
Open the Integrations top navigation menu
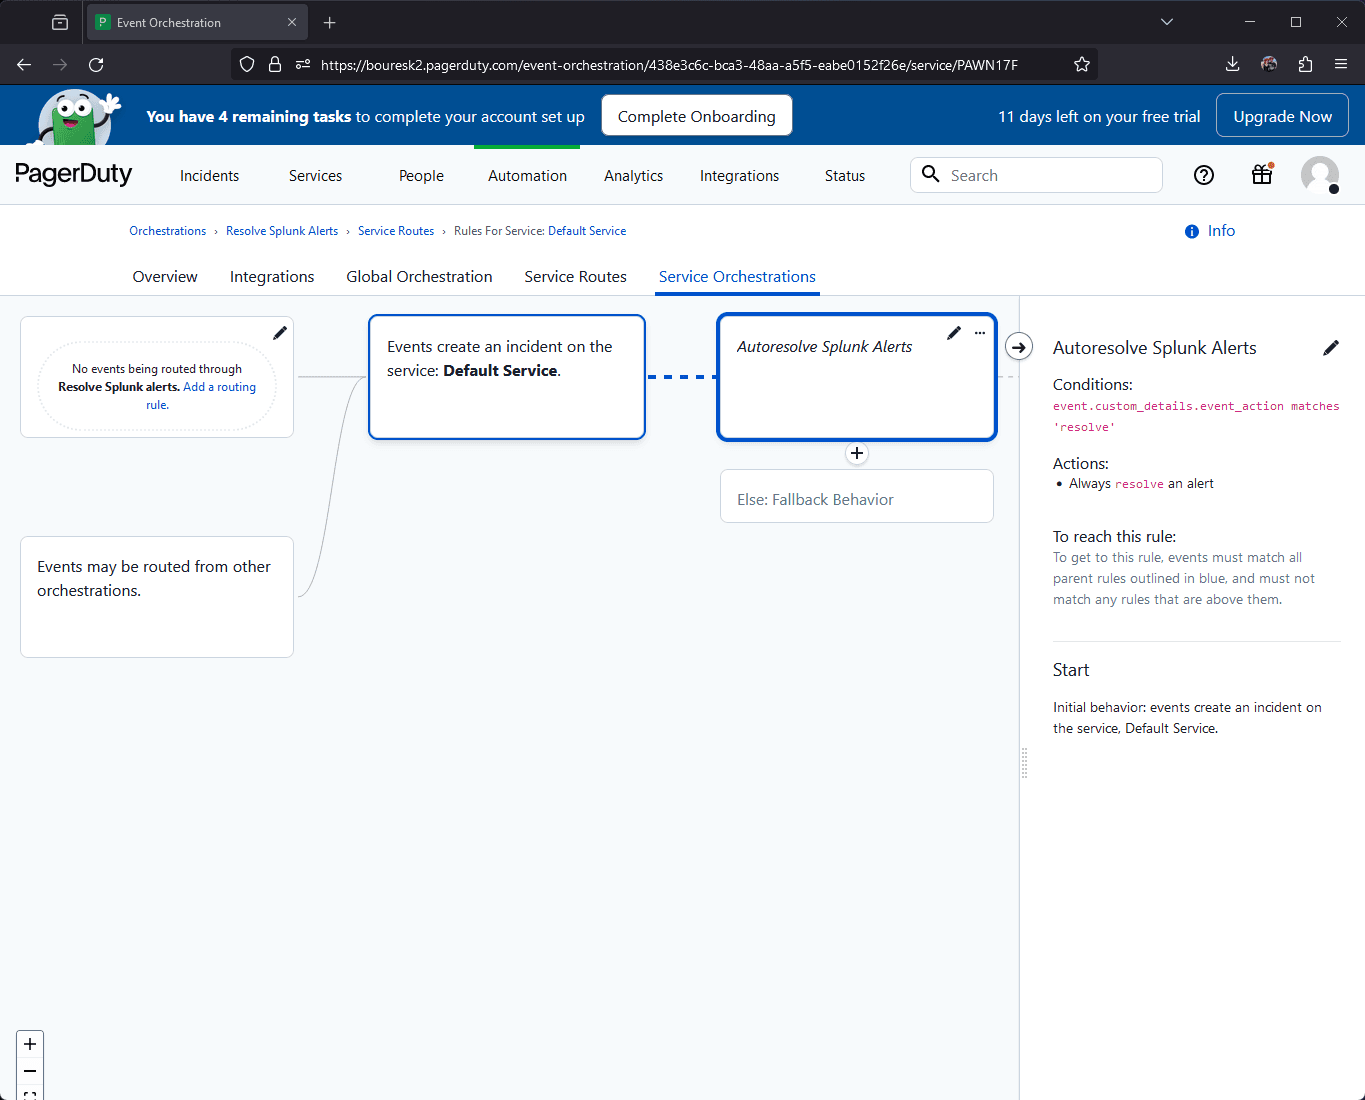coord(739,175)
